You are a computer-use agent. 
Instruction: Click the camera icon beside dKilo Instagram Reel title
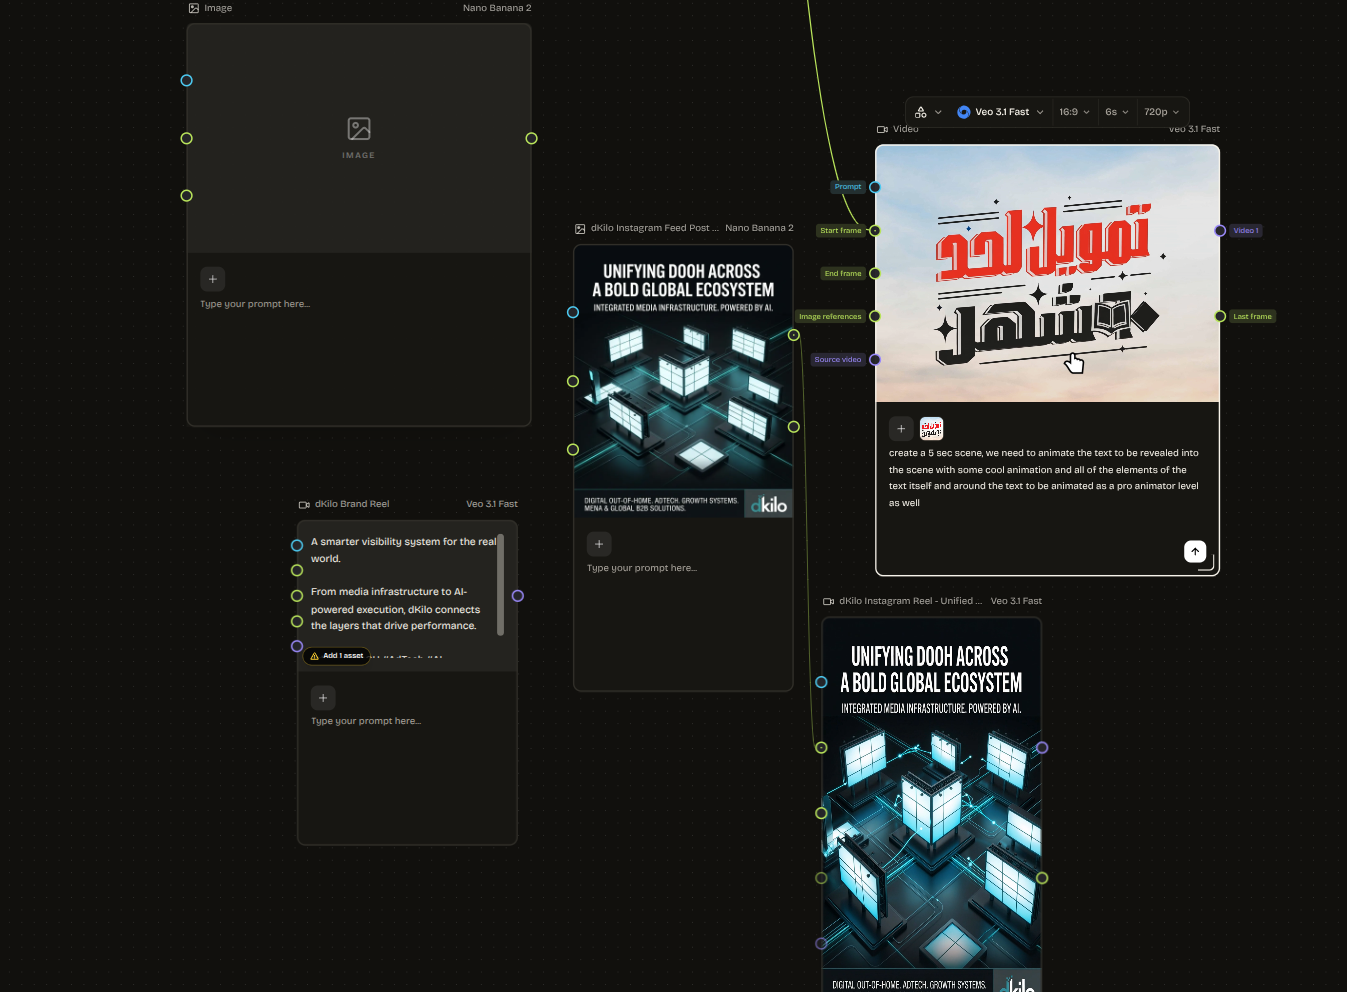click(x=828, y=602)
